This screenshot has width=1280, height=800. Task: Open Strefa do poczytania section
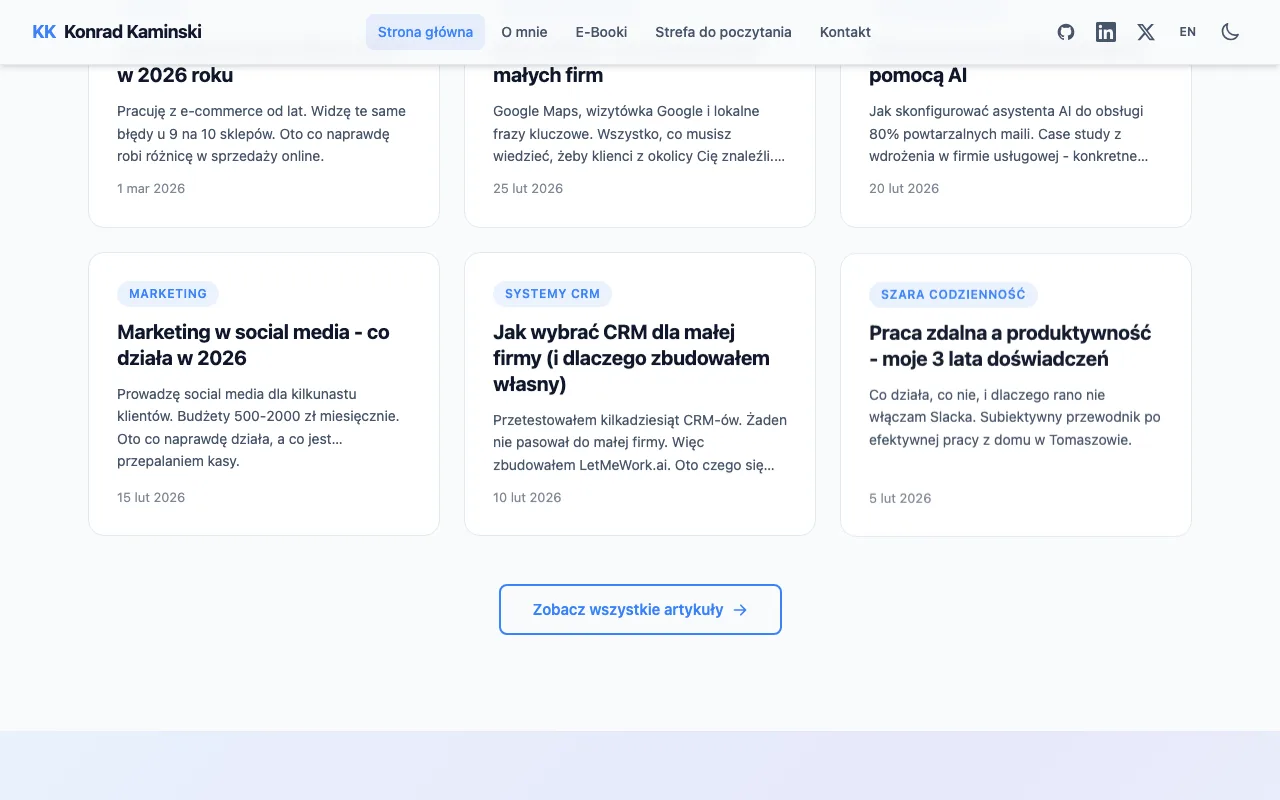[x=723, y=32]
